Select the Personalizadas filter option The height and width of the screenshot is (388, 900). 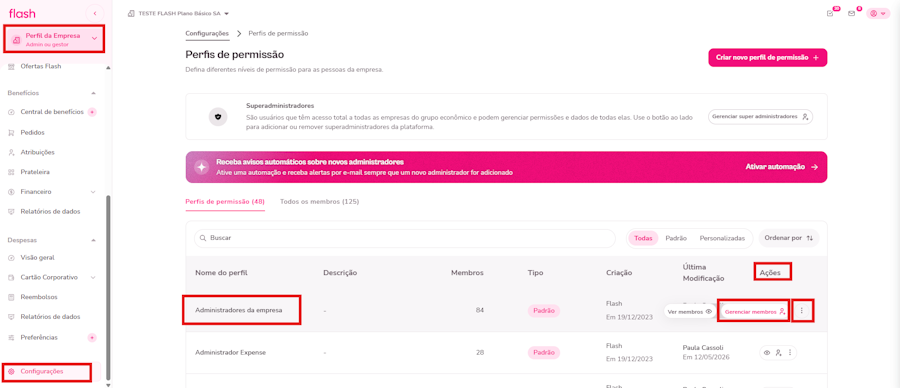[722, 238]
